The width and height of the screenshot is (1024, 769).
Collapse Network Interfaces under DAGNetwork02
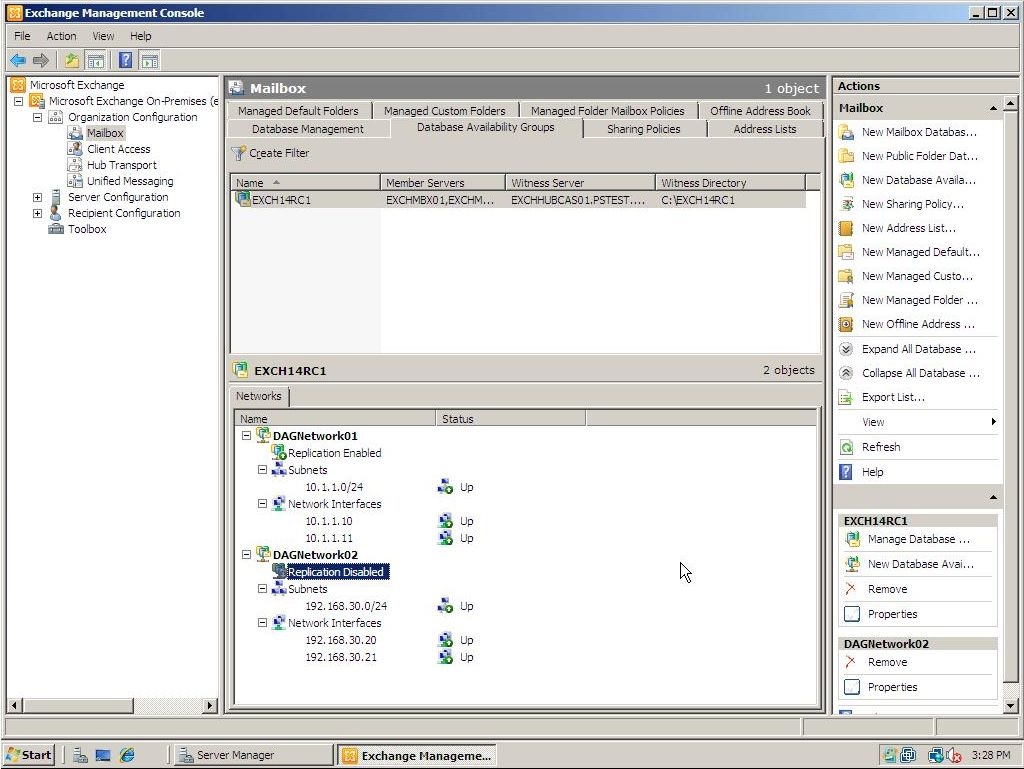coord(262,623)
